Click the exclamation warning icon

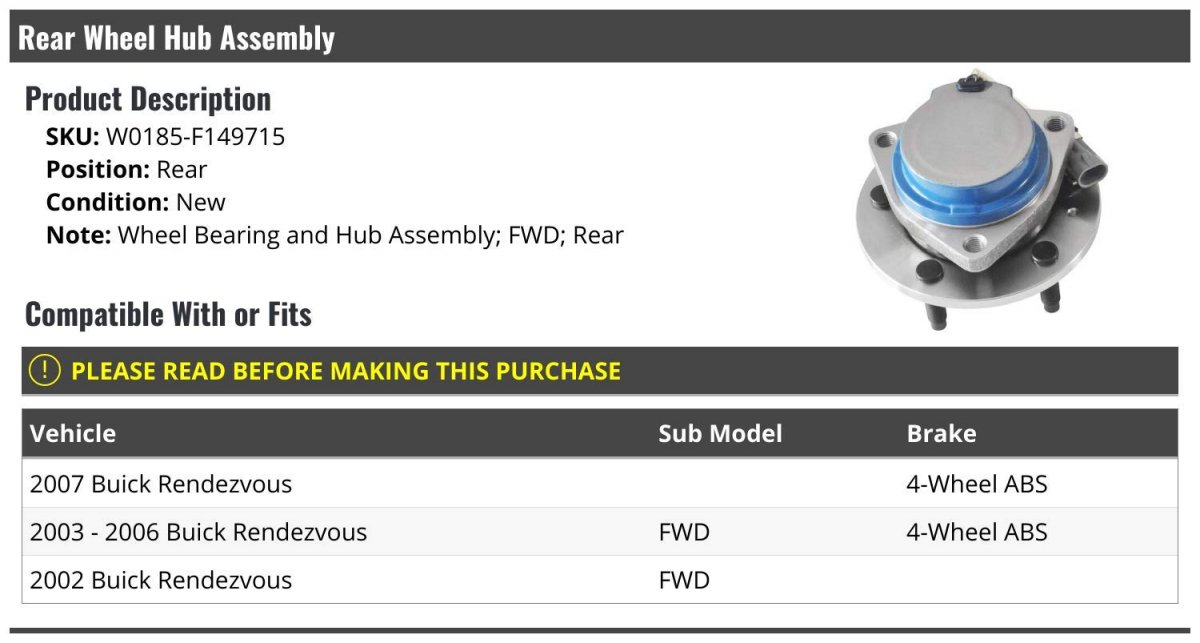44,370
